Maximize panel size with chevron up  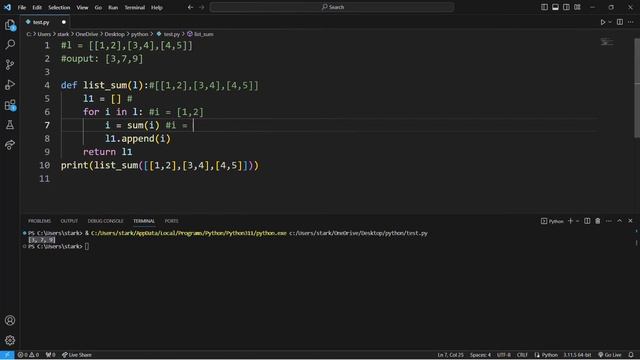point(619,221)
